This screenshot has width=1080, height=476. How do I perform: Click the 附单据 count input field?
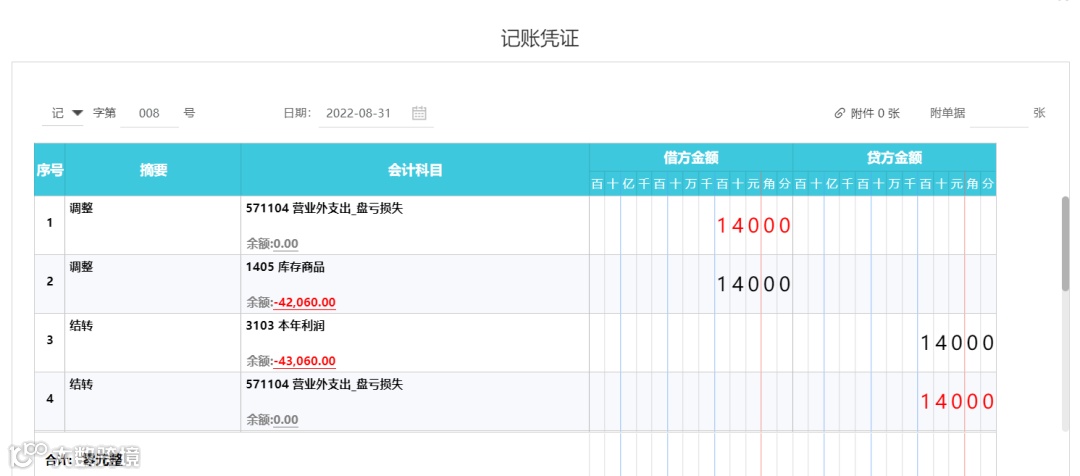(999, 114)
